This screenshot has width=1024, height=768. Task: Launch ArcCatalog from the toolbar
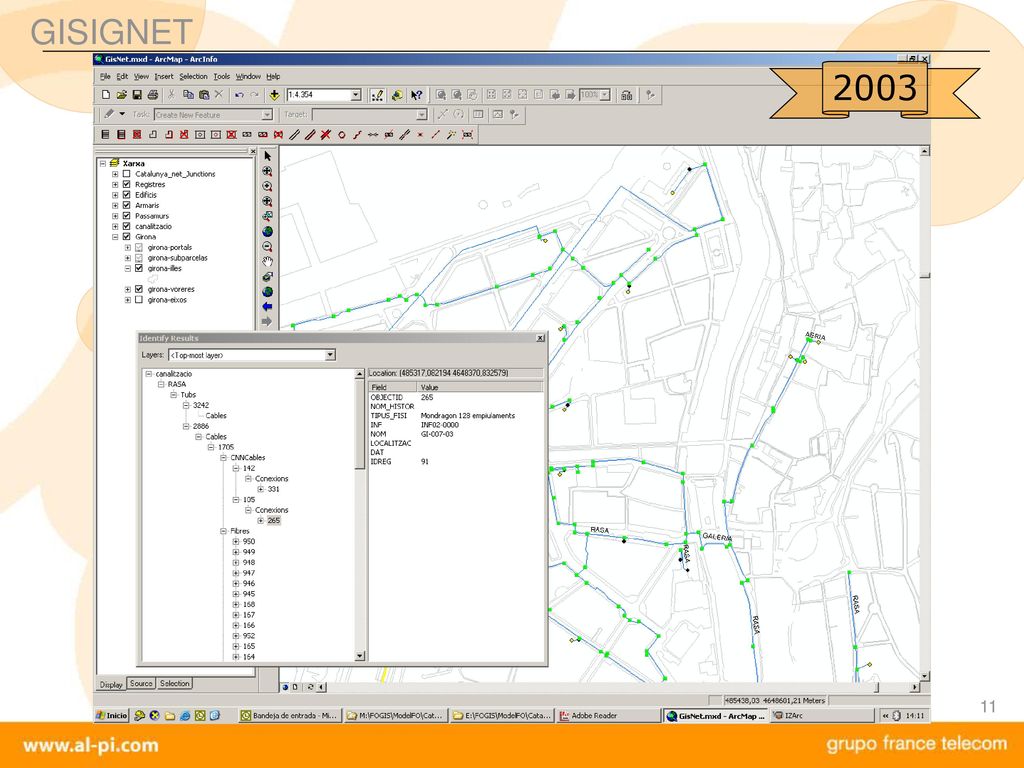point(396,95)
